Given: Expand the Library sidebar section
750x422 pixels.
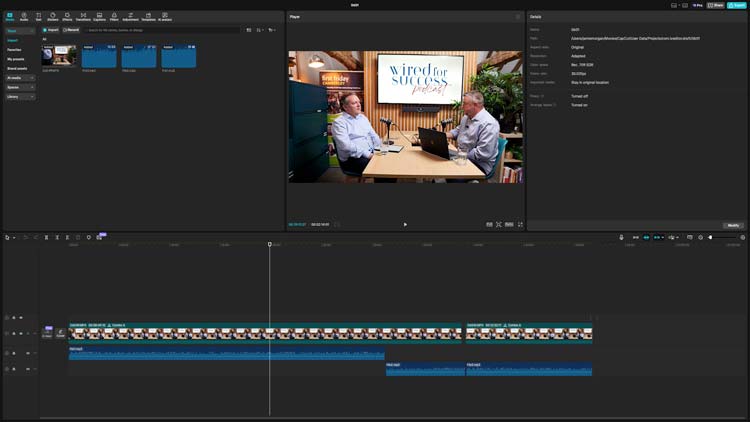Looking at the screenshot, I should tap(20, 96).
